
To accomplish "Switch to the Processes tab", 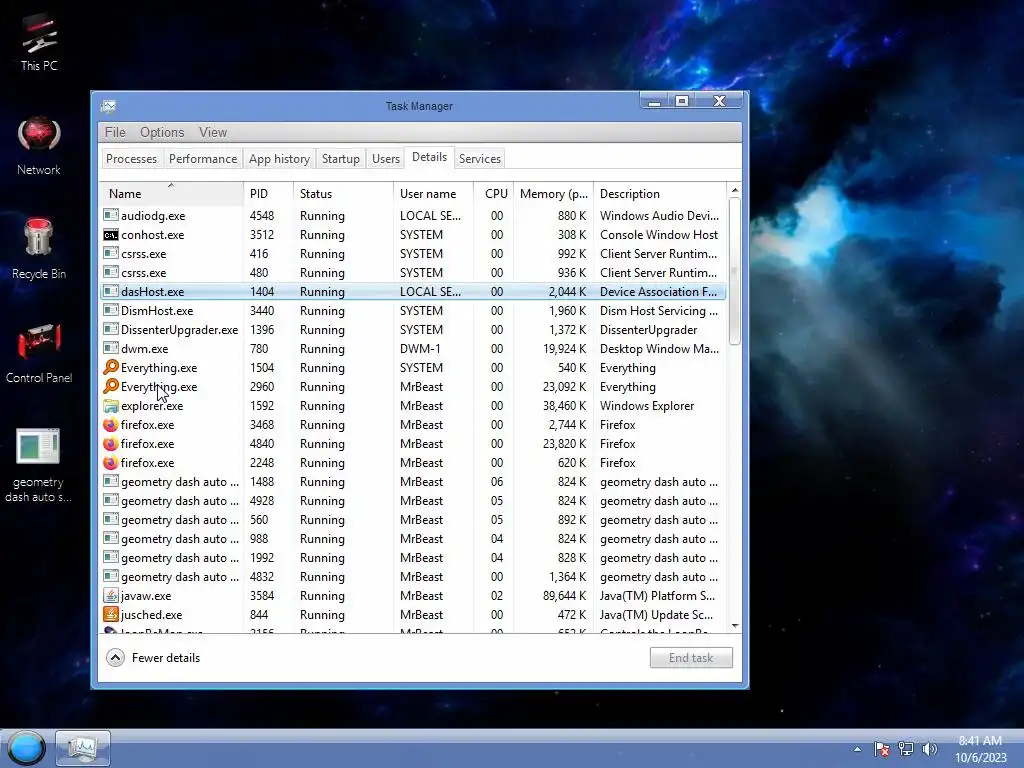I will (x=131, y=159).
